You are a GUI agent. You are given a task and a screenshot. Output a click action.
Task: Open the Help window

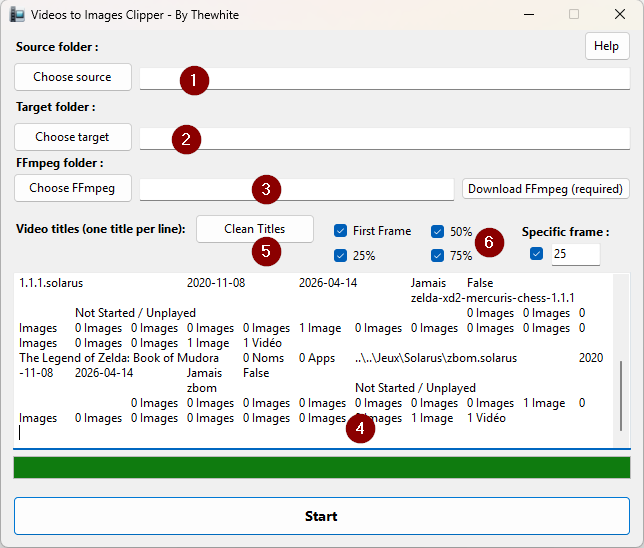tap(606, 46)
